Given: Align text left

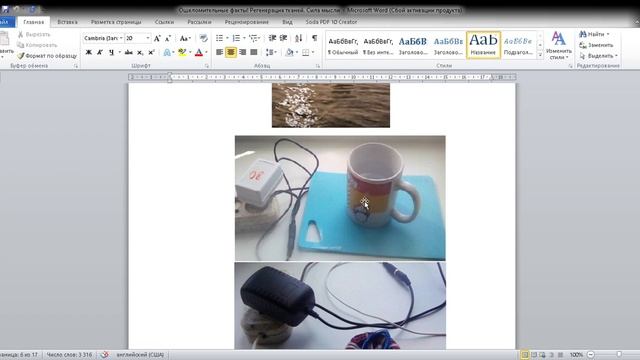Looking at the screenshot, I should [x=220, y=52].
